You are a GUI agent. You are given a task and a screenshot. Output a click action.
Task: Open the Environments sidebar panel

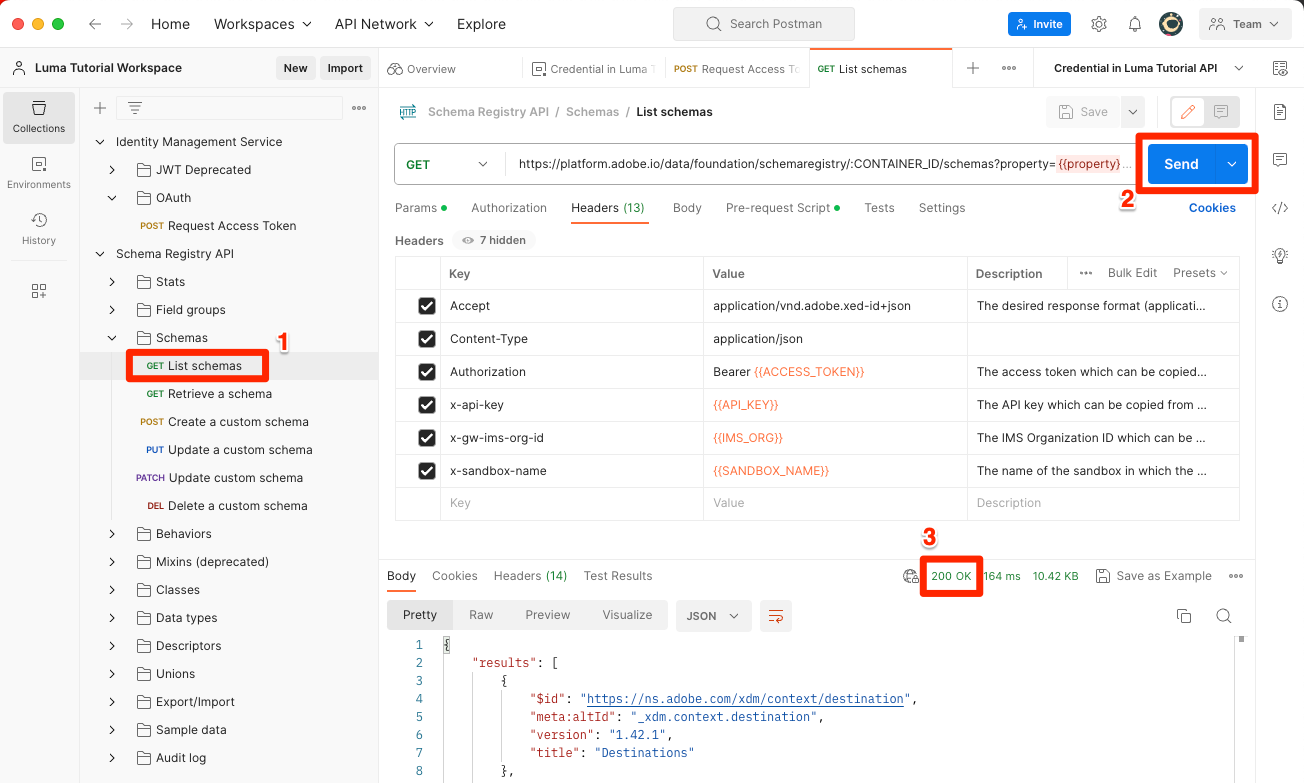tap(39, 172)
